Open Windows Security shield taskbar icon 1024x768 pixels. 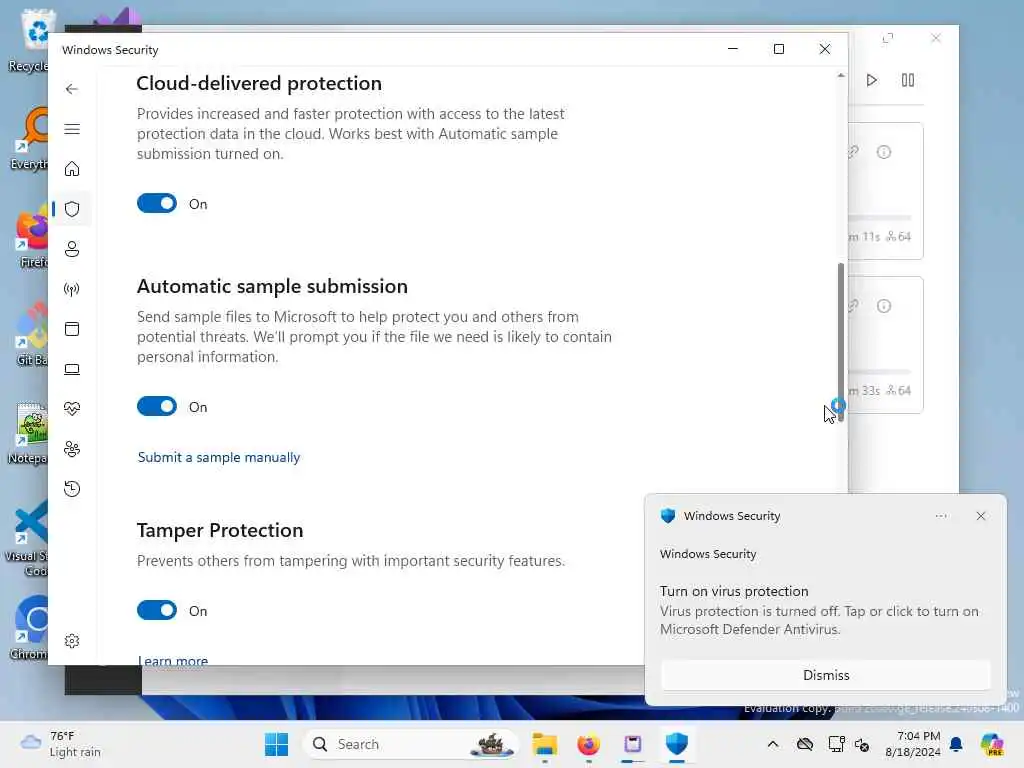pos(677,744)
